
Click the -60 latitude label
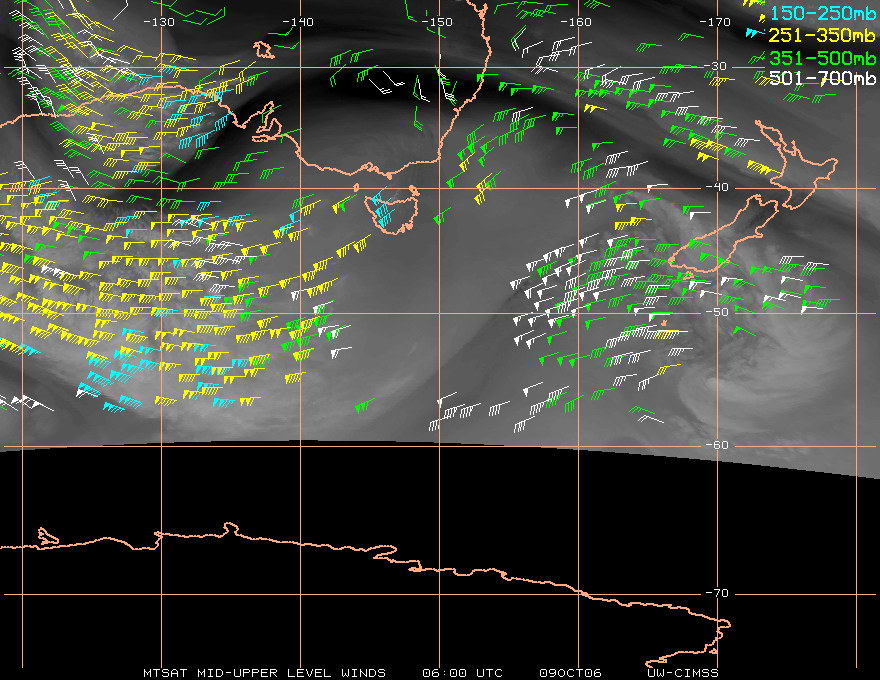tap(717, 445)
